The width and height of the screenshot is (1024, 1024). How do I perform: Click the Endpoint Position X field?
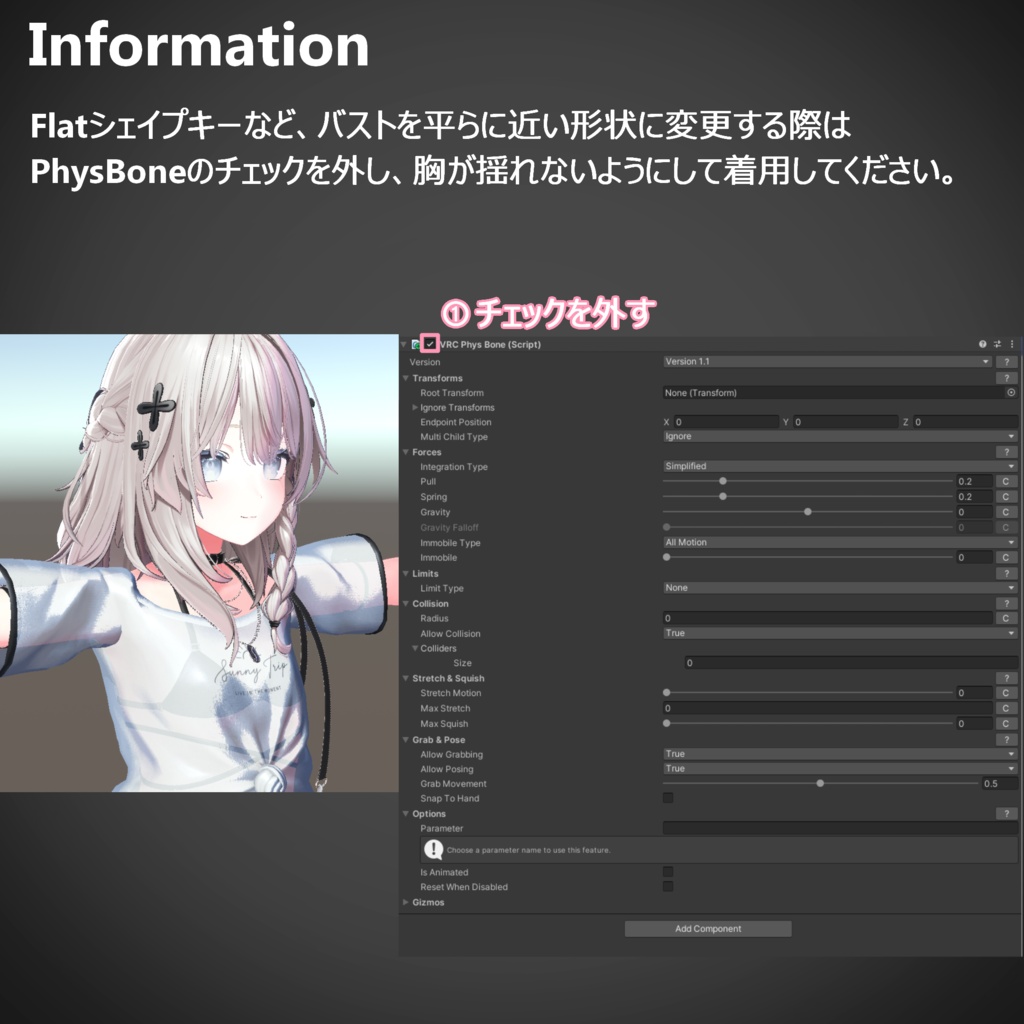(726, 423)
